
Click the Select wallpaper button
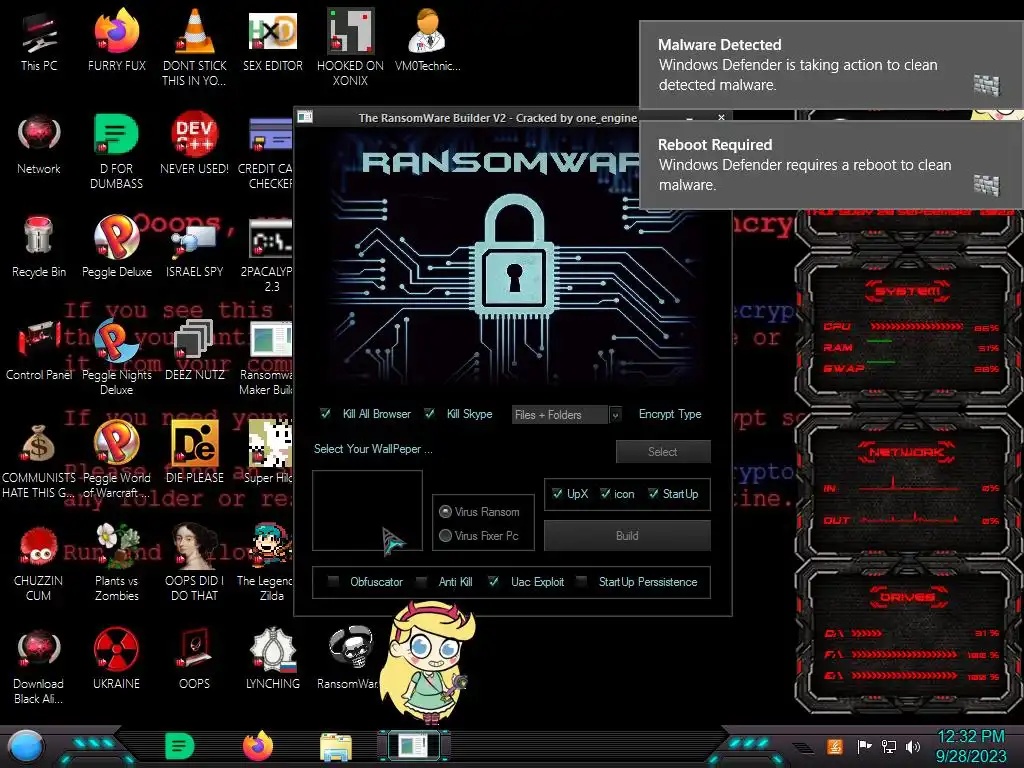pyautogui.click(x=663, y=451)
